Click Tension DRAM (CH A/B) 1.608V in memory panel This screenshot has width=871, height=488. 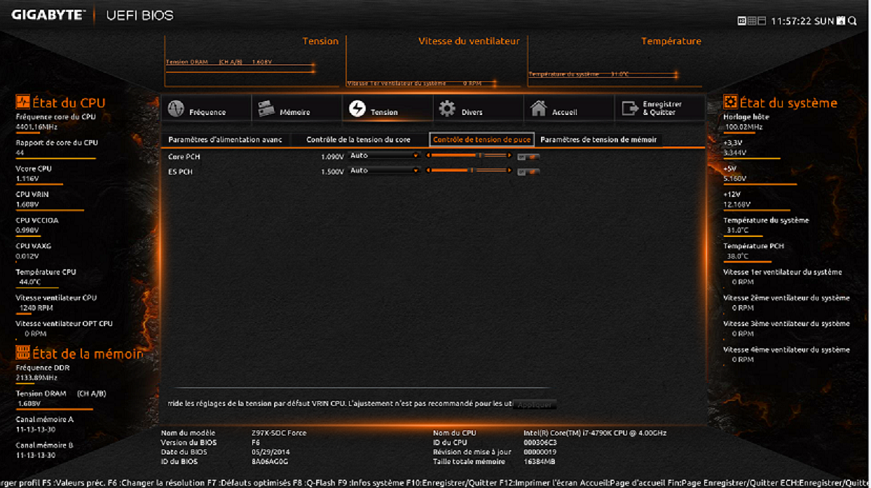[61, 399]
